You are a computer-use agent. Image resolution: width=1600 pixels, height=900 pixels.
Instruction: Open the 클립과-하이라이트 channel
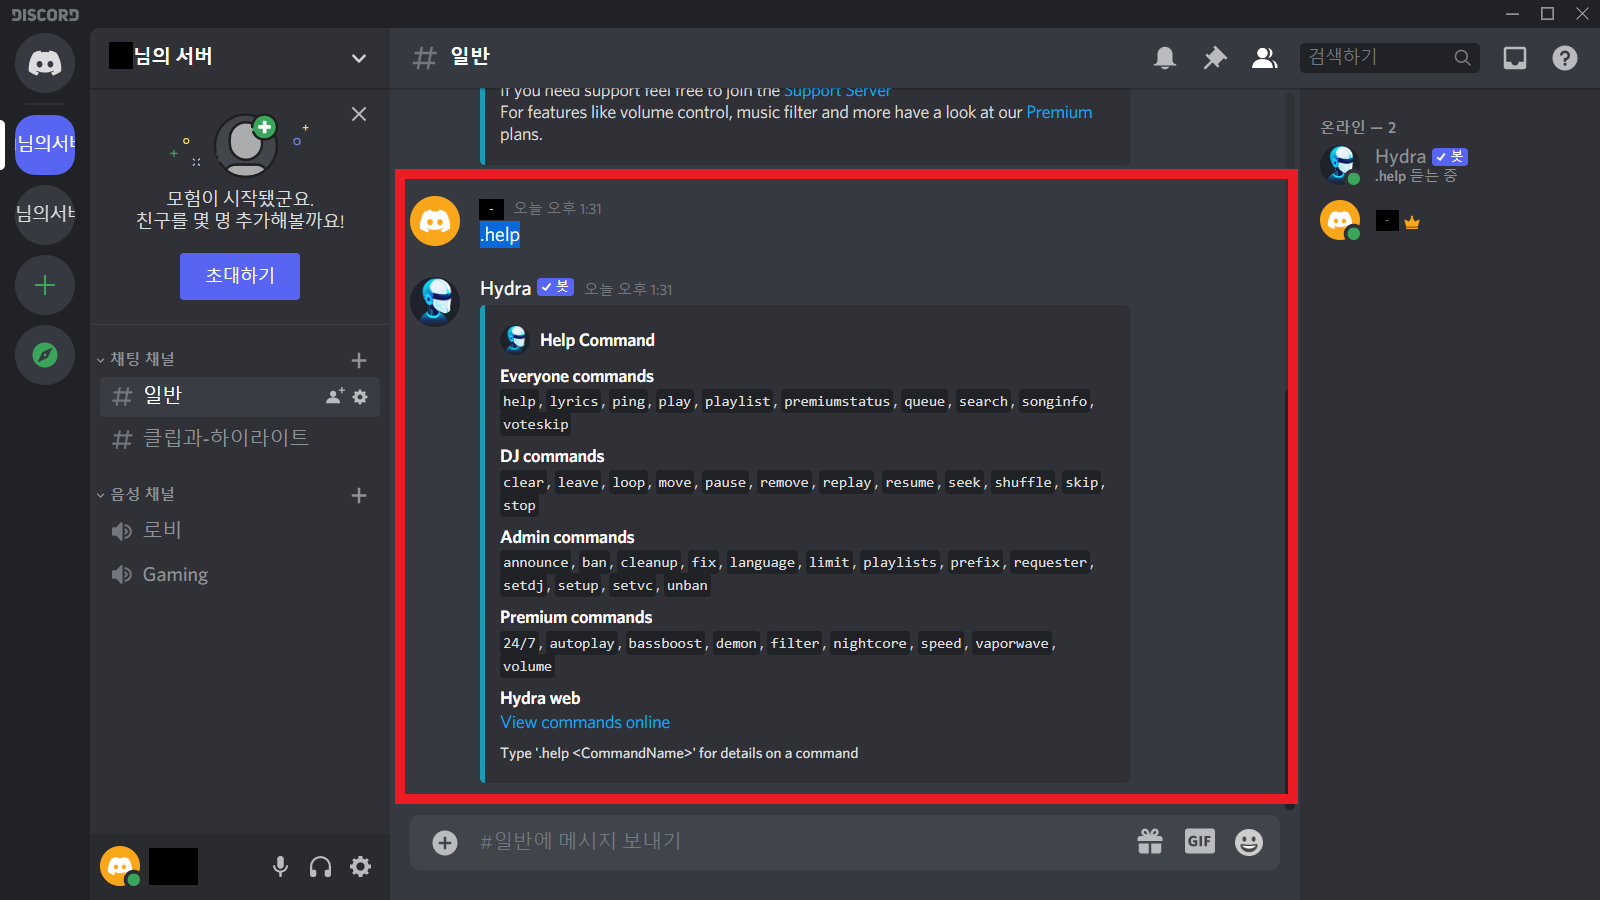pyautogui.click(x=240, y=438)
